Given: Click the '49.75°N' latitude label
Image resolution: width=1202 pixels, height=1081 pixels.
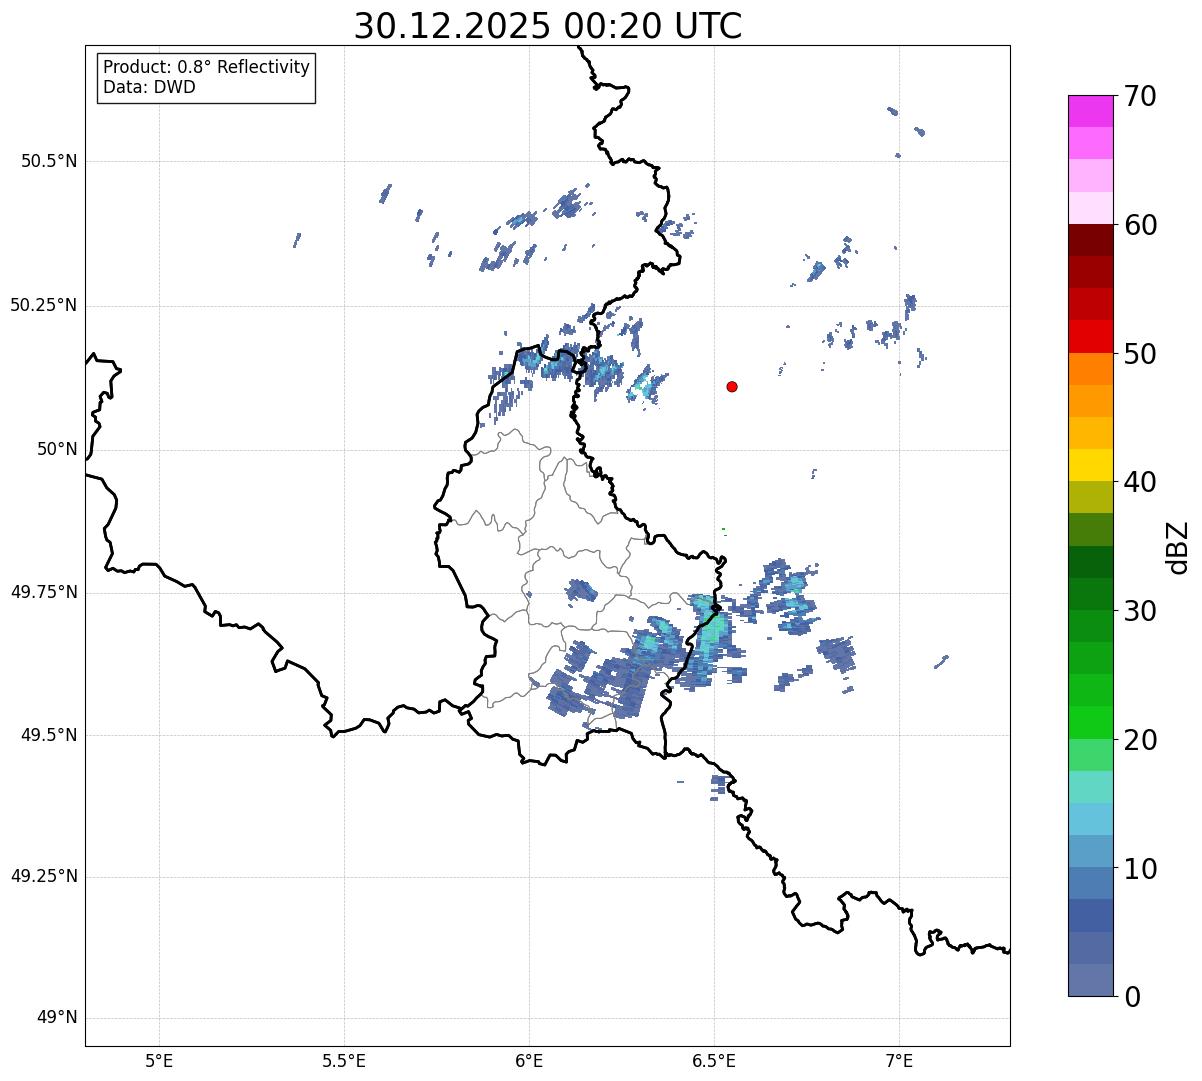Looking at the screenshot, I should (x=44, y=592).
